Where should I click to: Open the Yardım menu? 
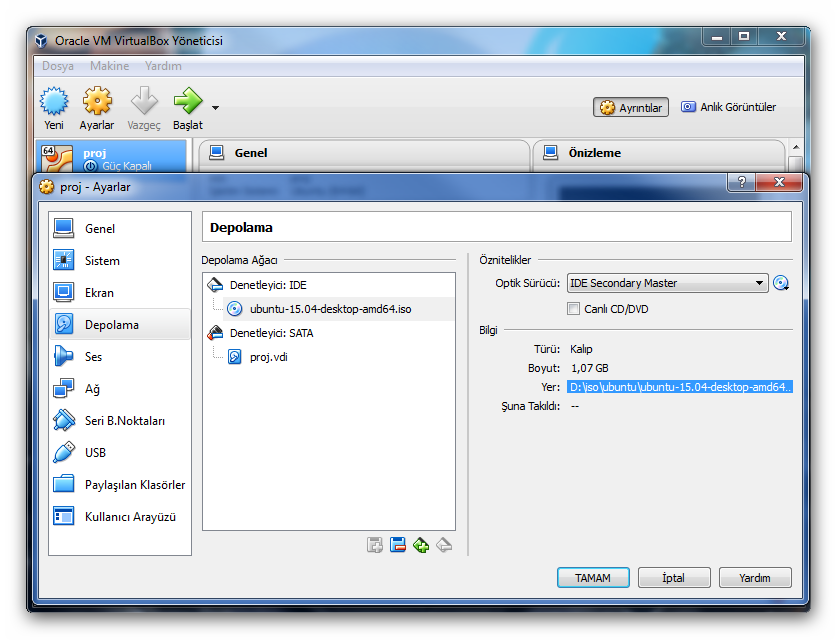click(x=163, y=66)
